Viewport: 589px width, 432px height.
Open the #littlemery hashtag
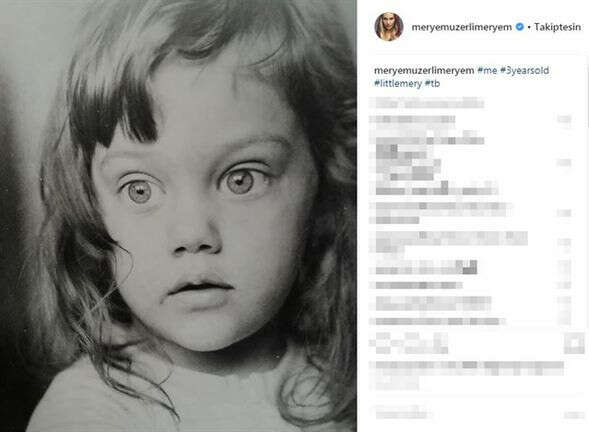(x=398, y=83)
